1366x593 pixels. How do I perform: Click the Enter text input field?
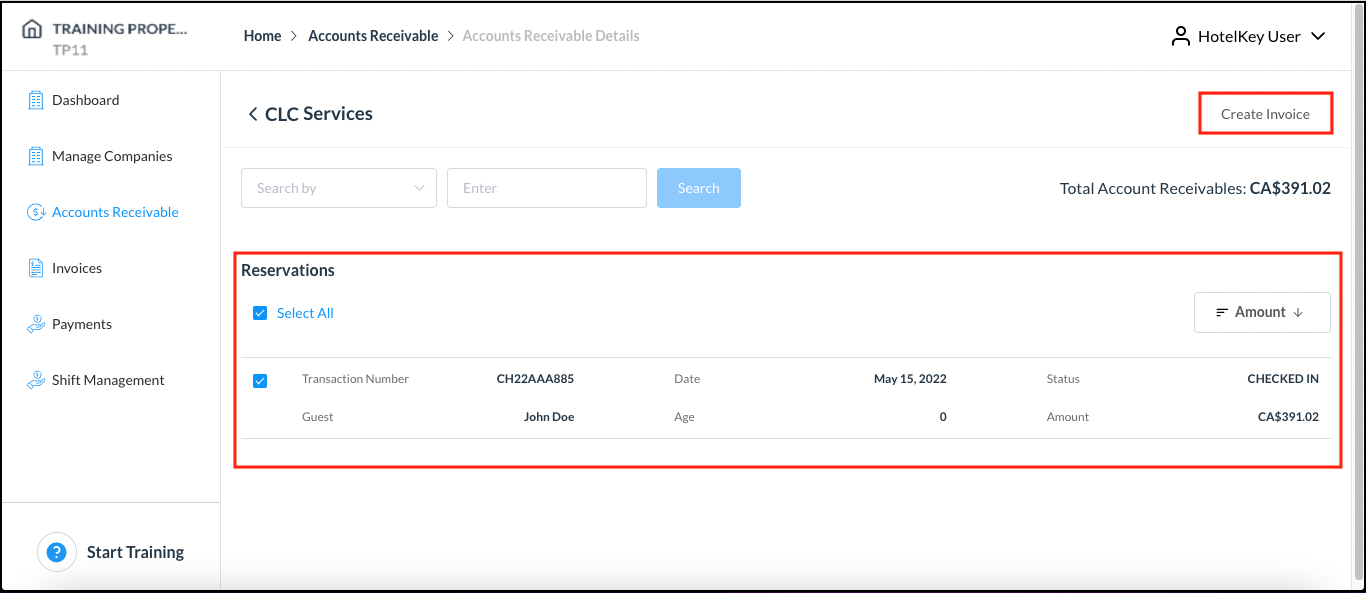[x=546, y=187]
